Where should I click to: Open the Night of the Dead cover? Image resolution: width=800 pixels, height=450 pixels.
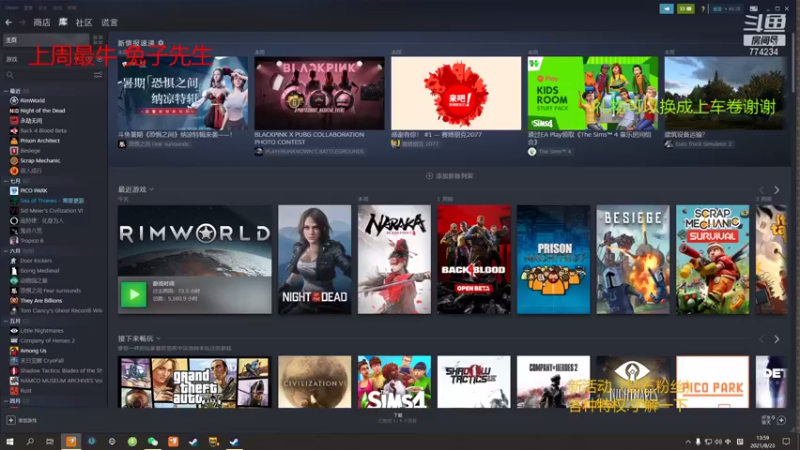click(314, 259)
